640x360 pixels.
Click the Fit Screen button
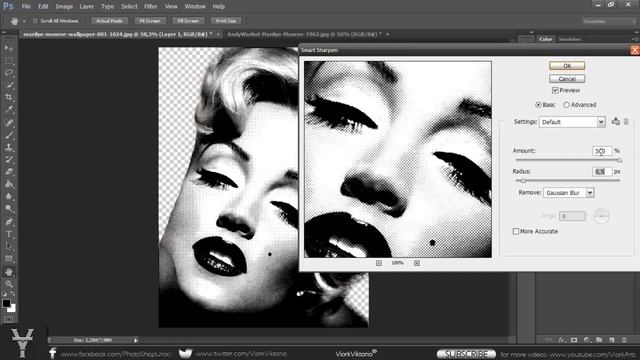pos(150,21)
